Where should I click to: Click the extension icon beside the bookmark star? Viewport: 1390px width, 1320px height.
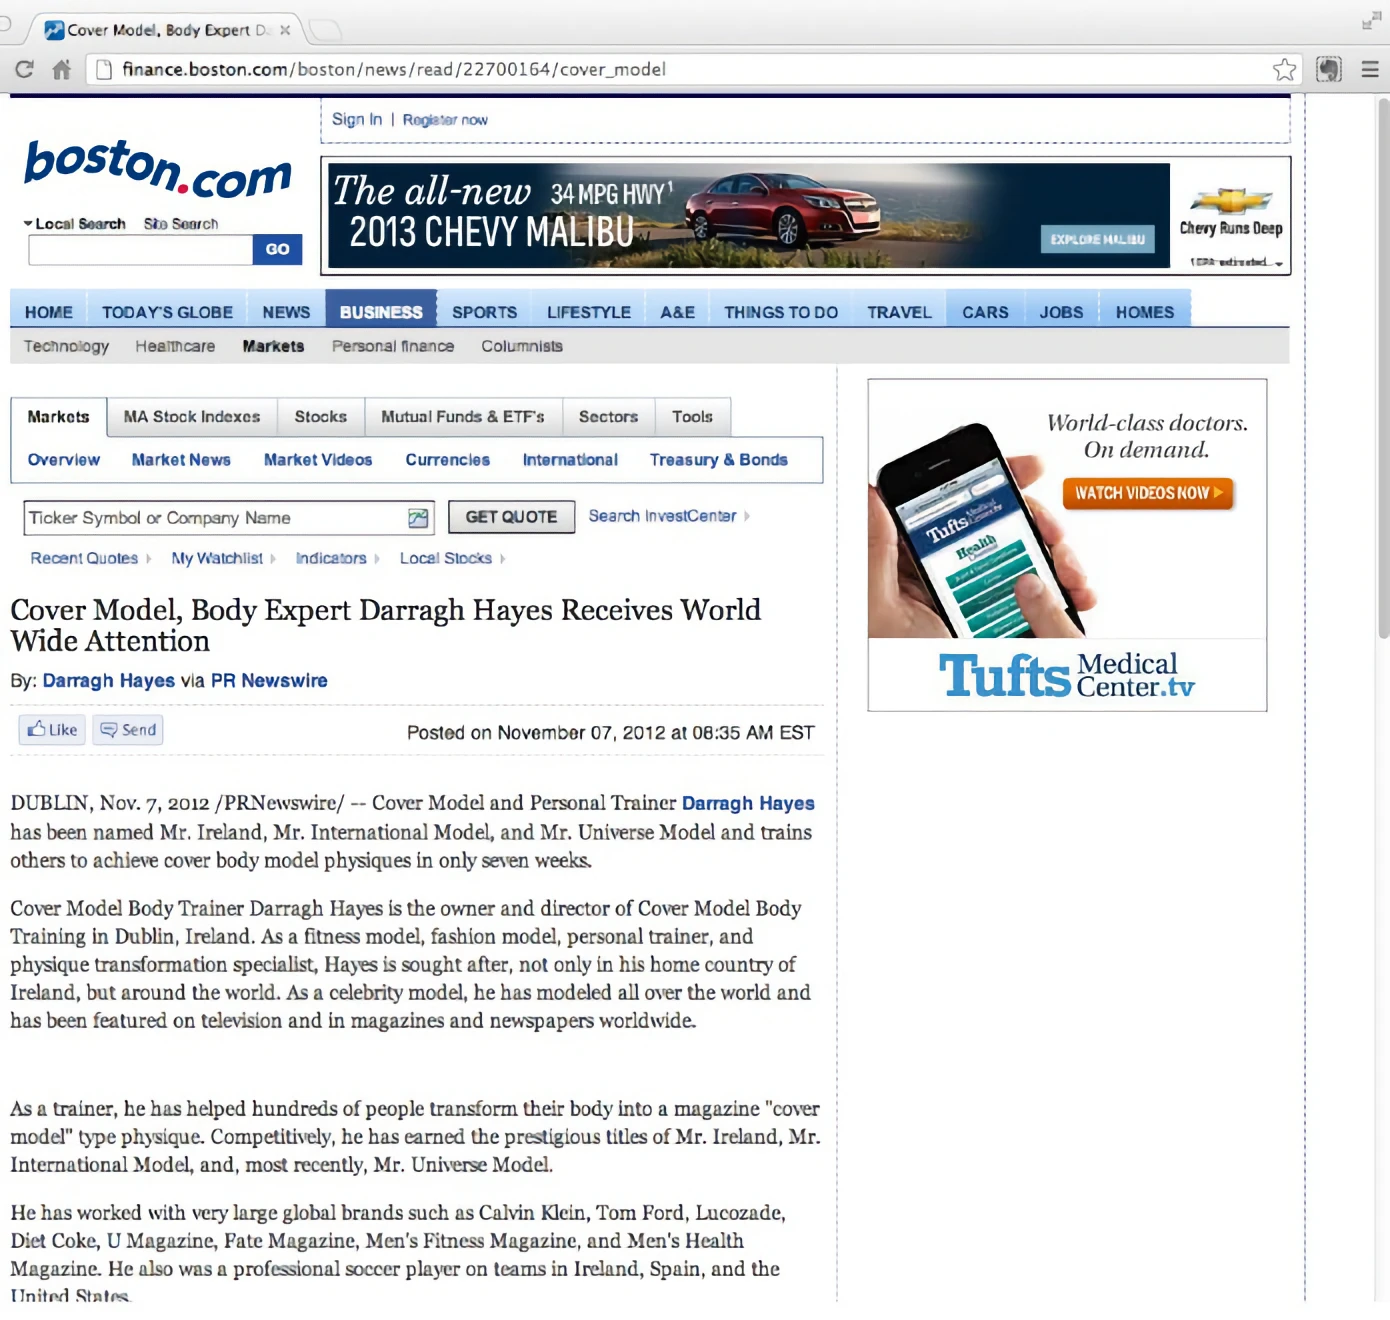tap(1328, 69)
